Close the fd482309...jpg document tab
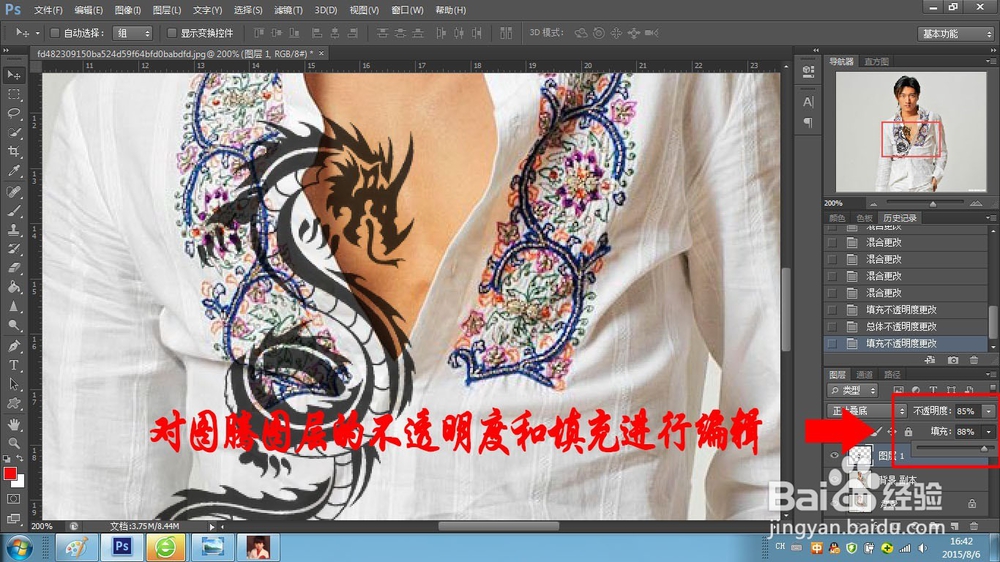The height and width of the screenshot is (562, 1000). (x=321, y=54)
